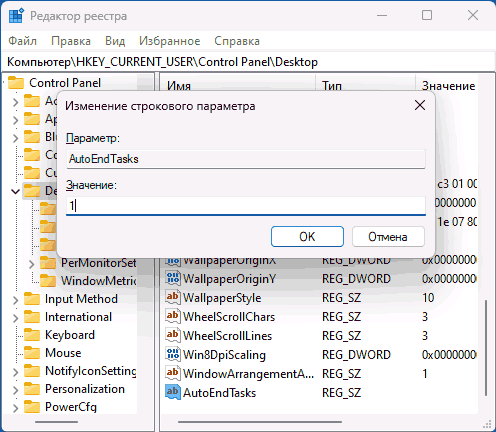Click the Параметр field showing AutoEndTasks
Viewport: 496px width, 432px height.
click(246, 159)
